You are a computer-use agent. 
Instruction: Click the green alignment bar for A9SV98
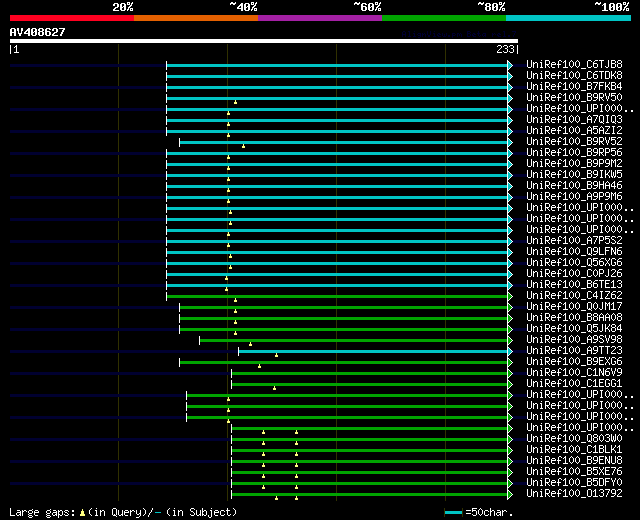(353, 341)
